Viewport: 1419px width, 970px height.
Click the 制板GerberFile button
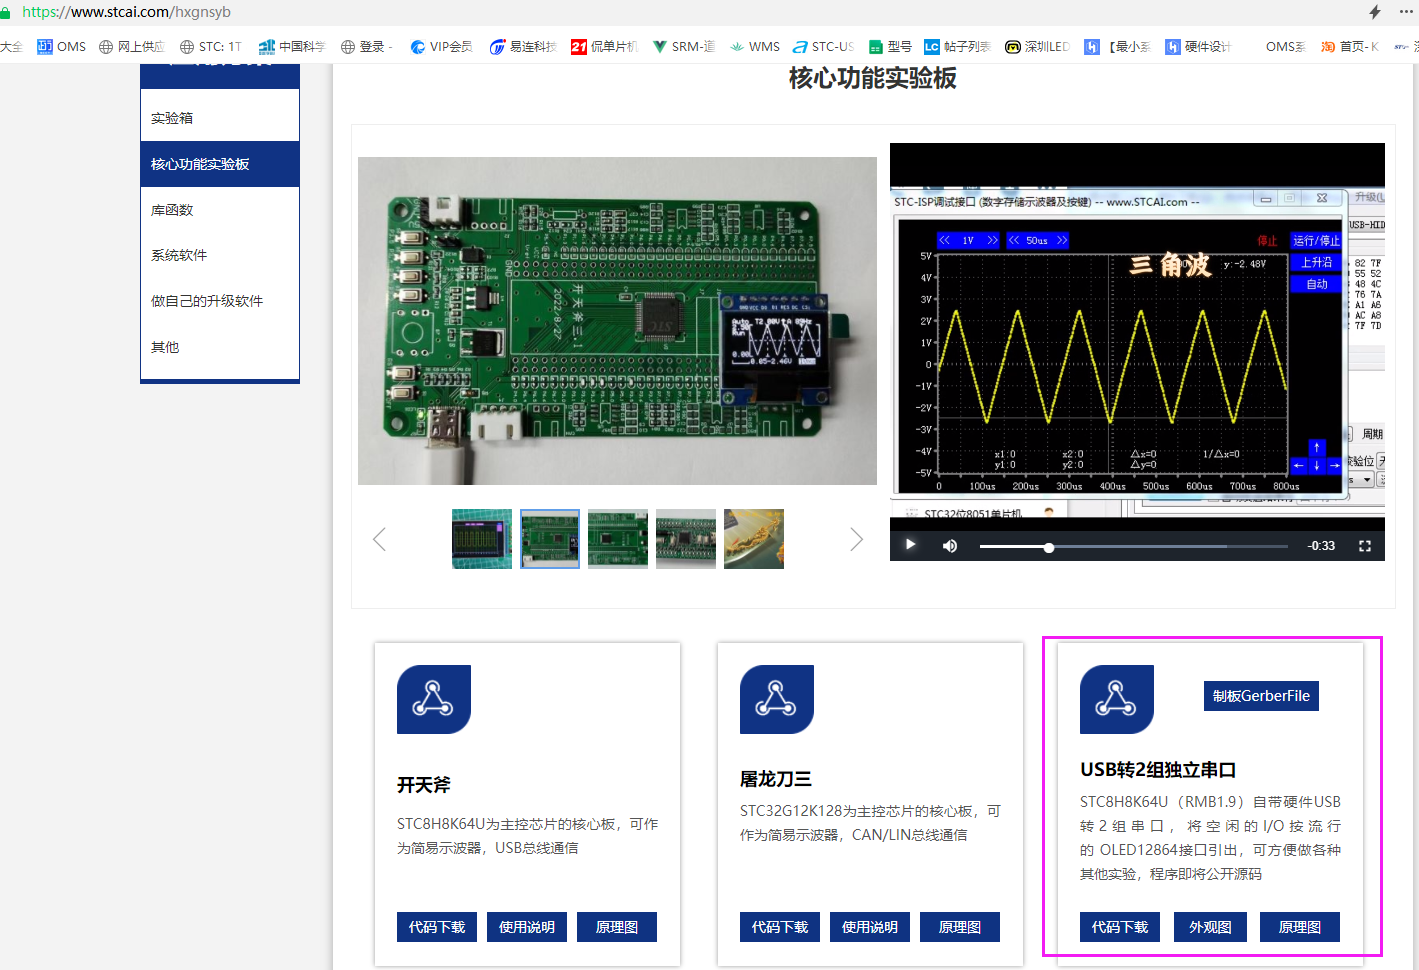(x=1261, y=696)
